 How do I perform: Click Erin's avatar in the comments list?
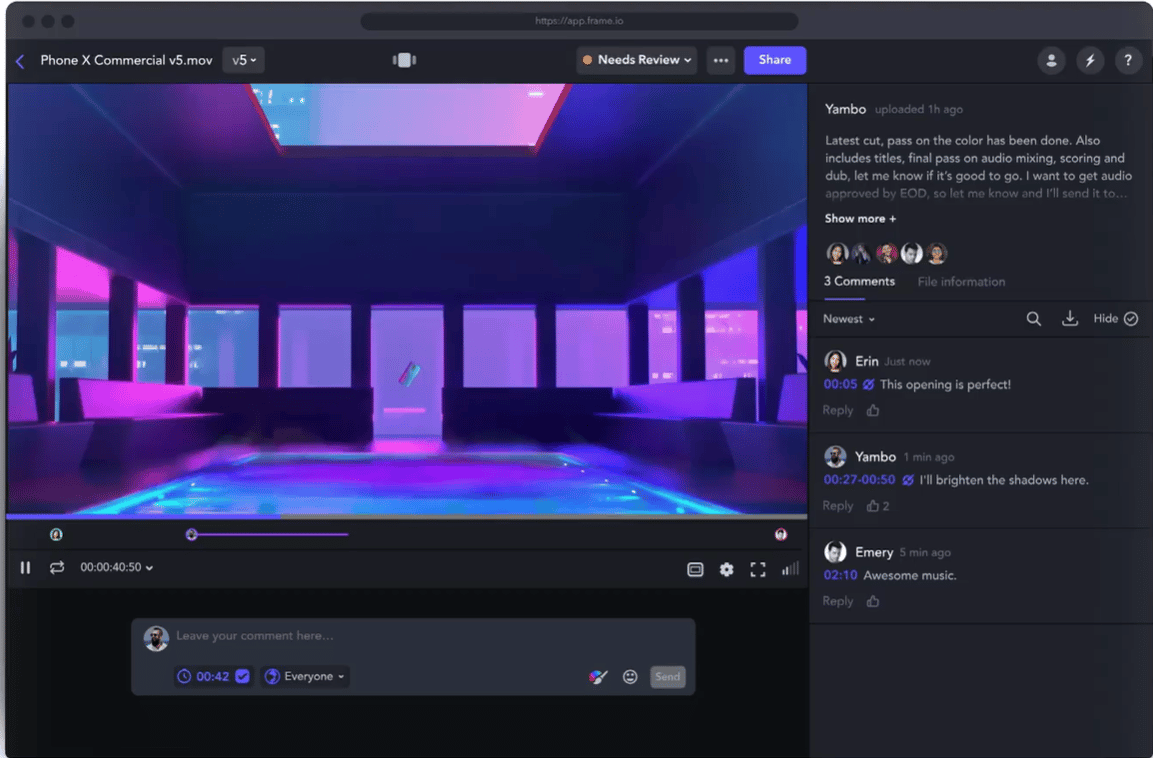(835, 361)
